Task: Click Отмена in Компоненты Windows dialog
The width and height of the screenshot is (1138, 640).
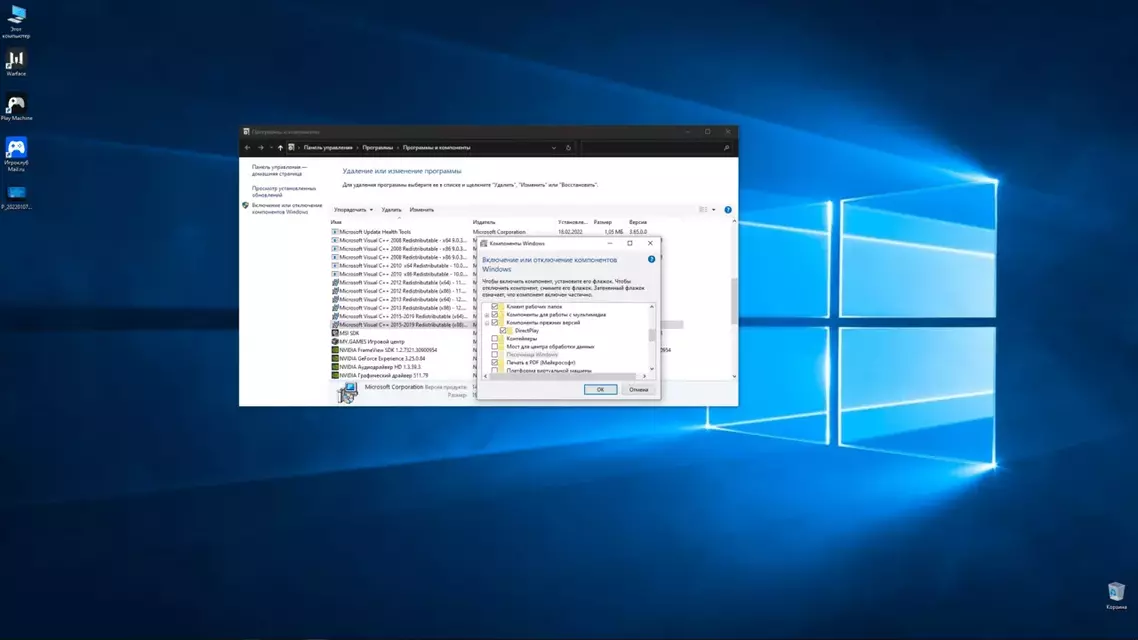Action: [x=639, y=390]
